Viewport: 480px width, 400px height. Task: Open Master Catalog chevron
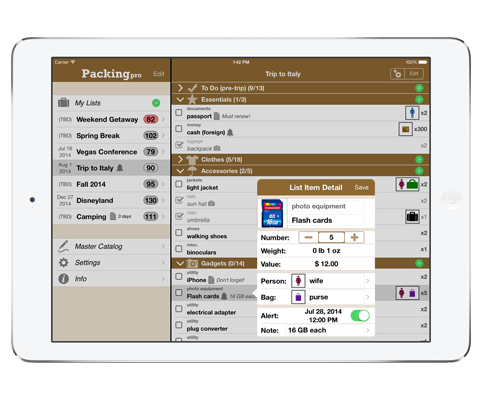tap(163, 246)
